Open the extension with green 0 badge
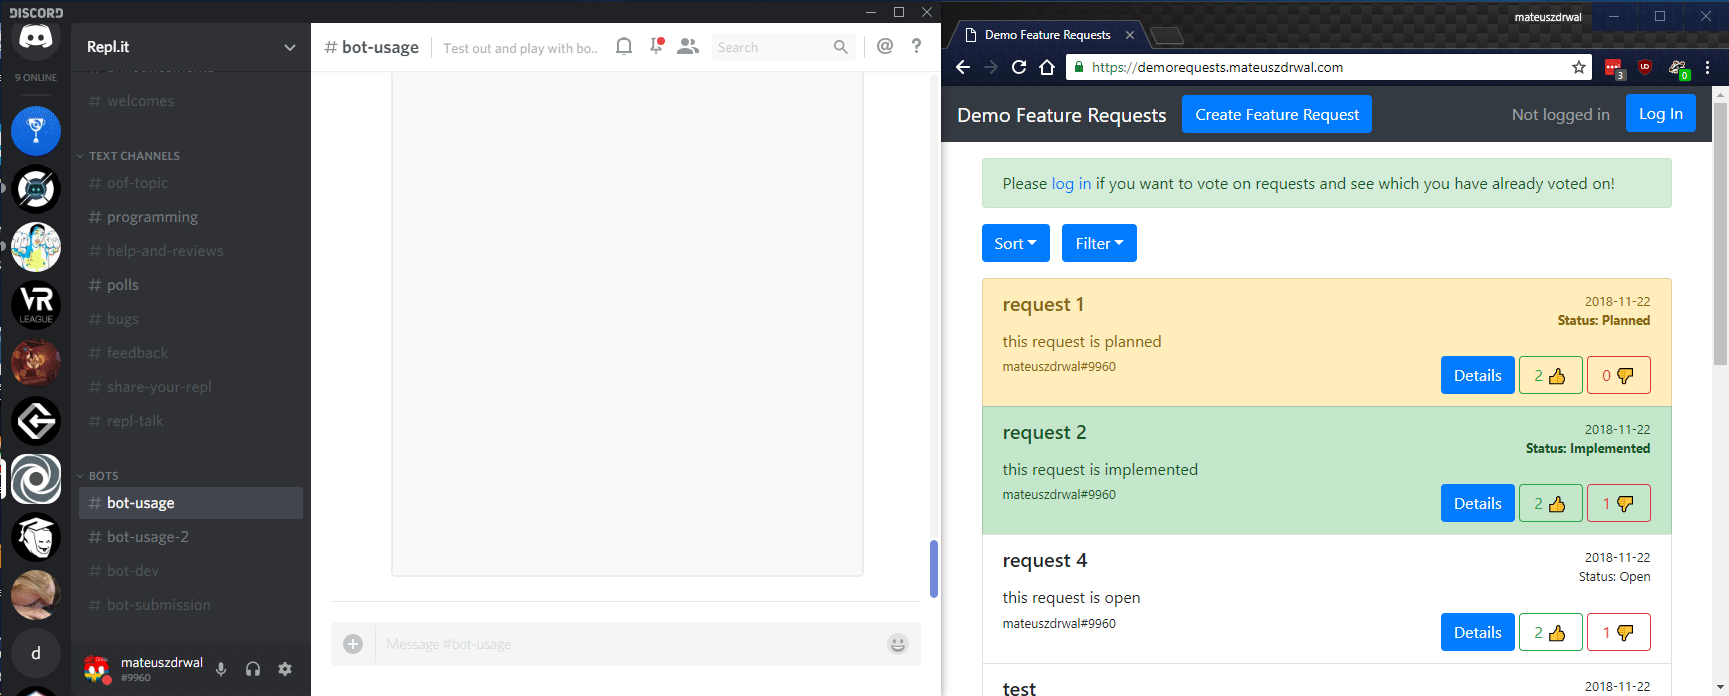The height and width of the screenshot is (696, 1729). (x=1678, y=68)
